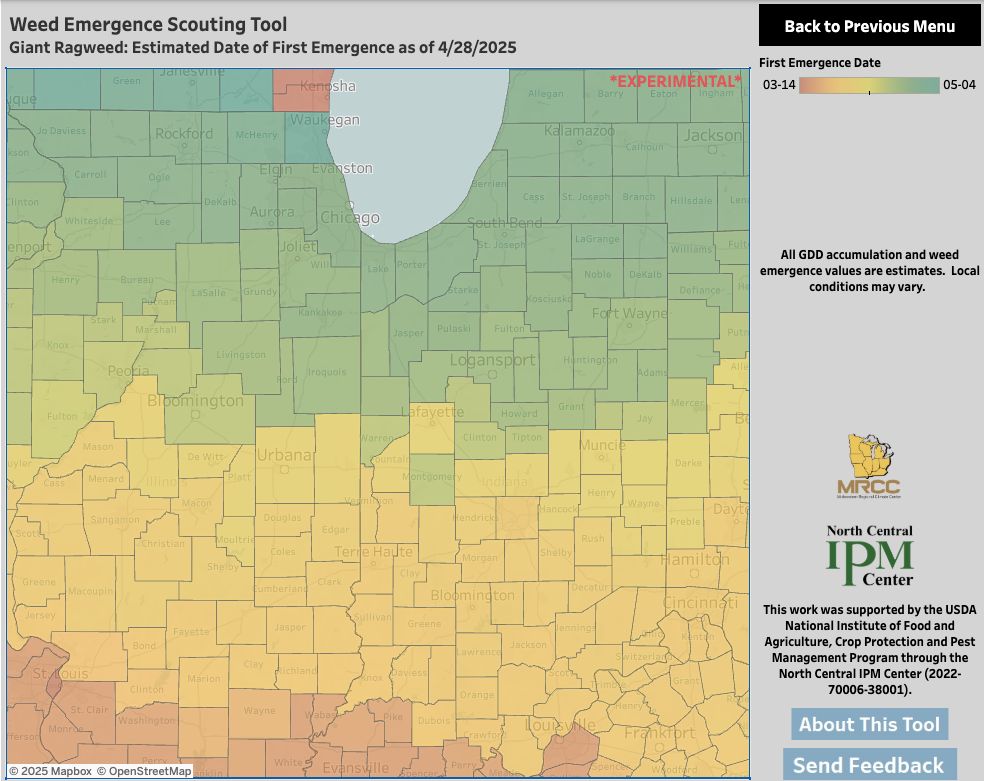Click the Chicago city label on map
Screen dimensions: 984x781
coord(350,218)
